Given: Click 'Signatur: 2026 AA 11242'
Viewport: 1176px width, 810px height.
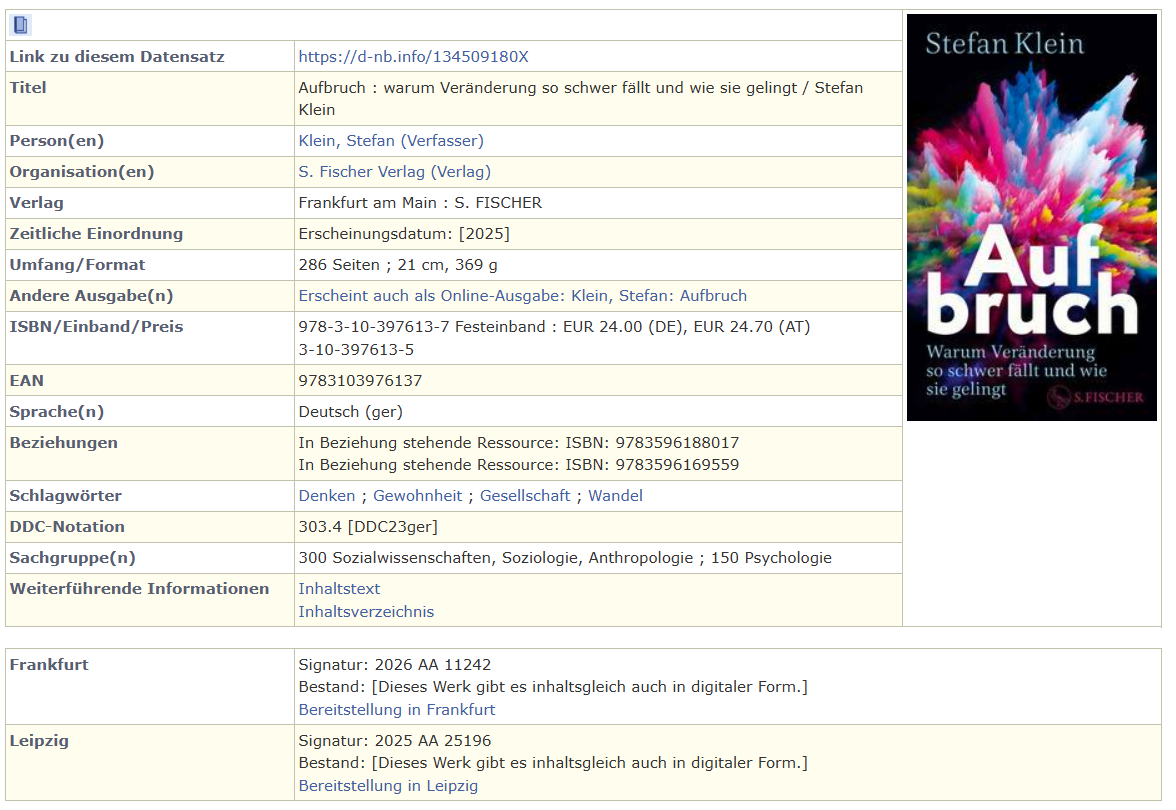Looking at the screenshot, I should [x=394, y=665].
